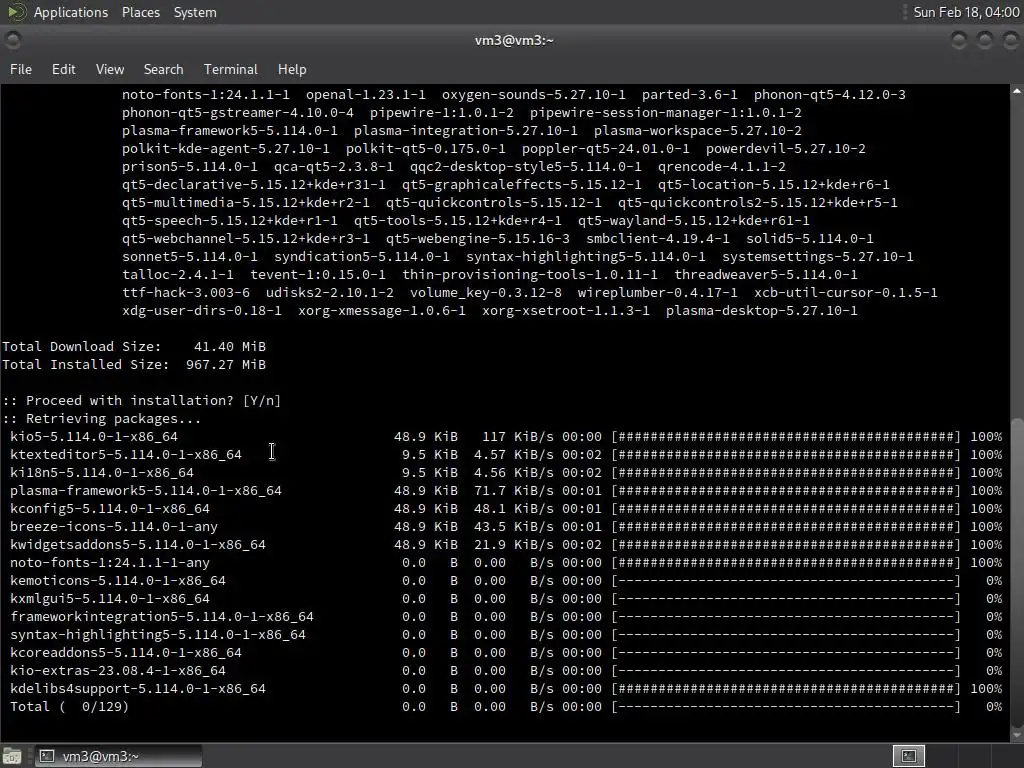Open the terminal View menu
The height and width of the screenshot is (768, 1024).
(x=110, y=69)
